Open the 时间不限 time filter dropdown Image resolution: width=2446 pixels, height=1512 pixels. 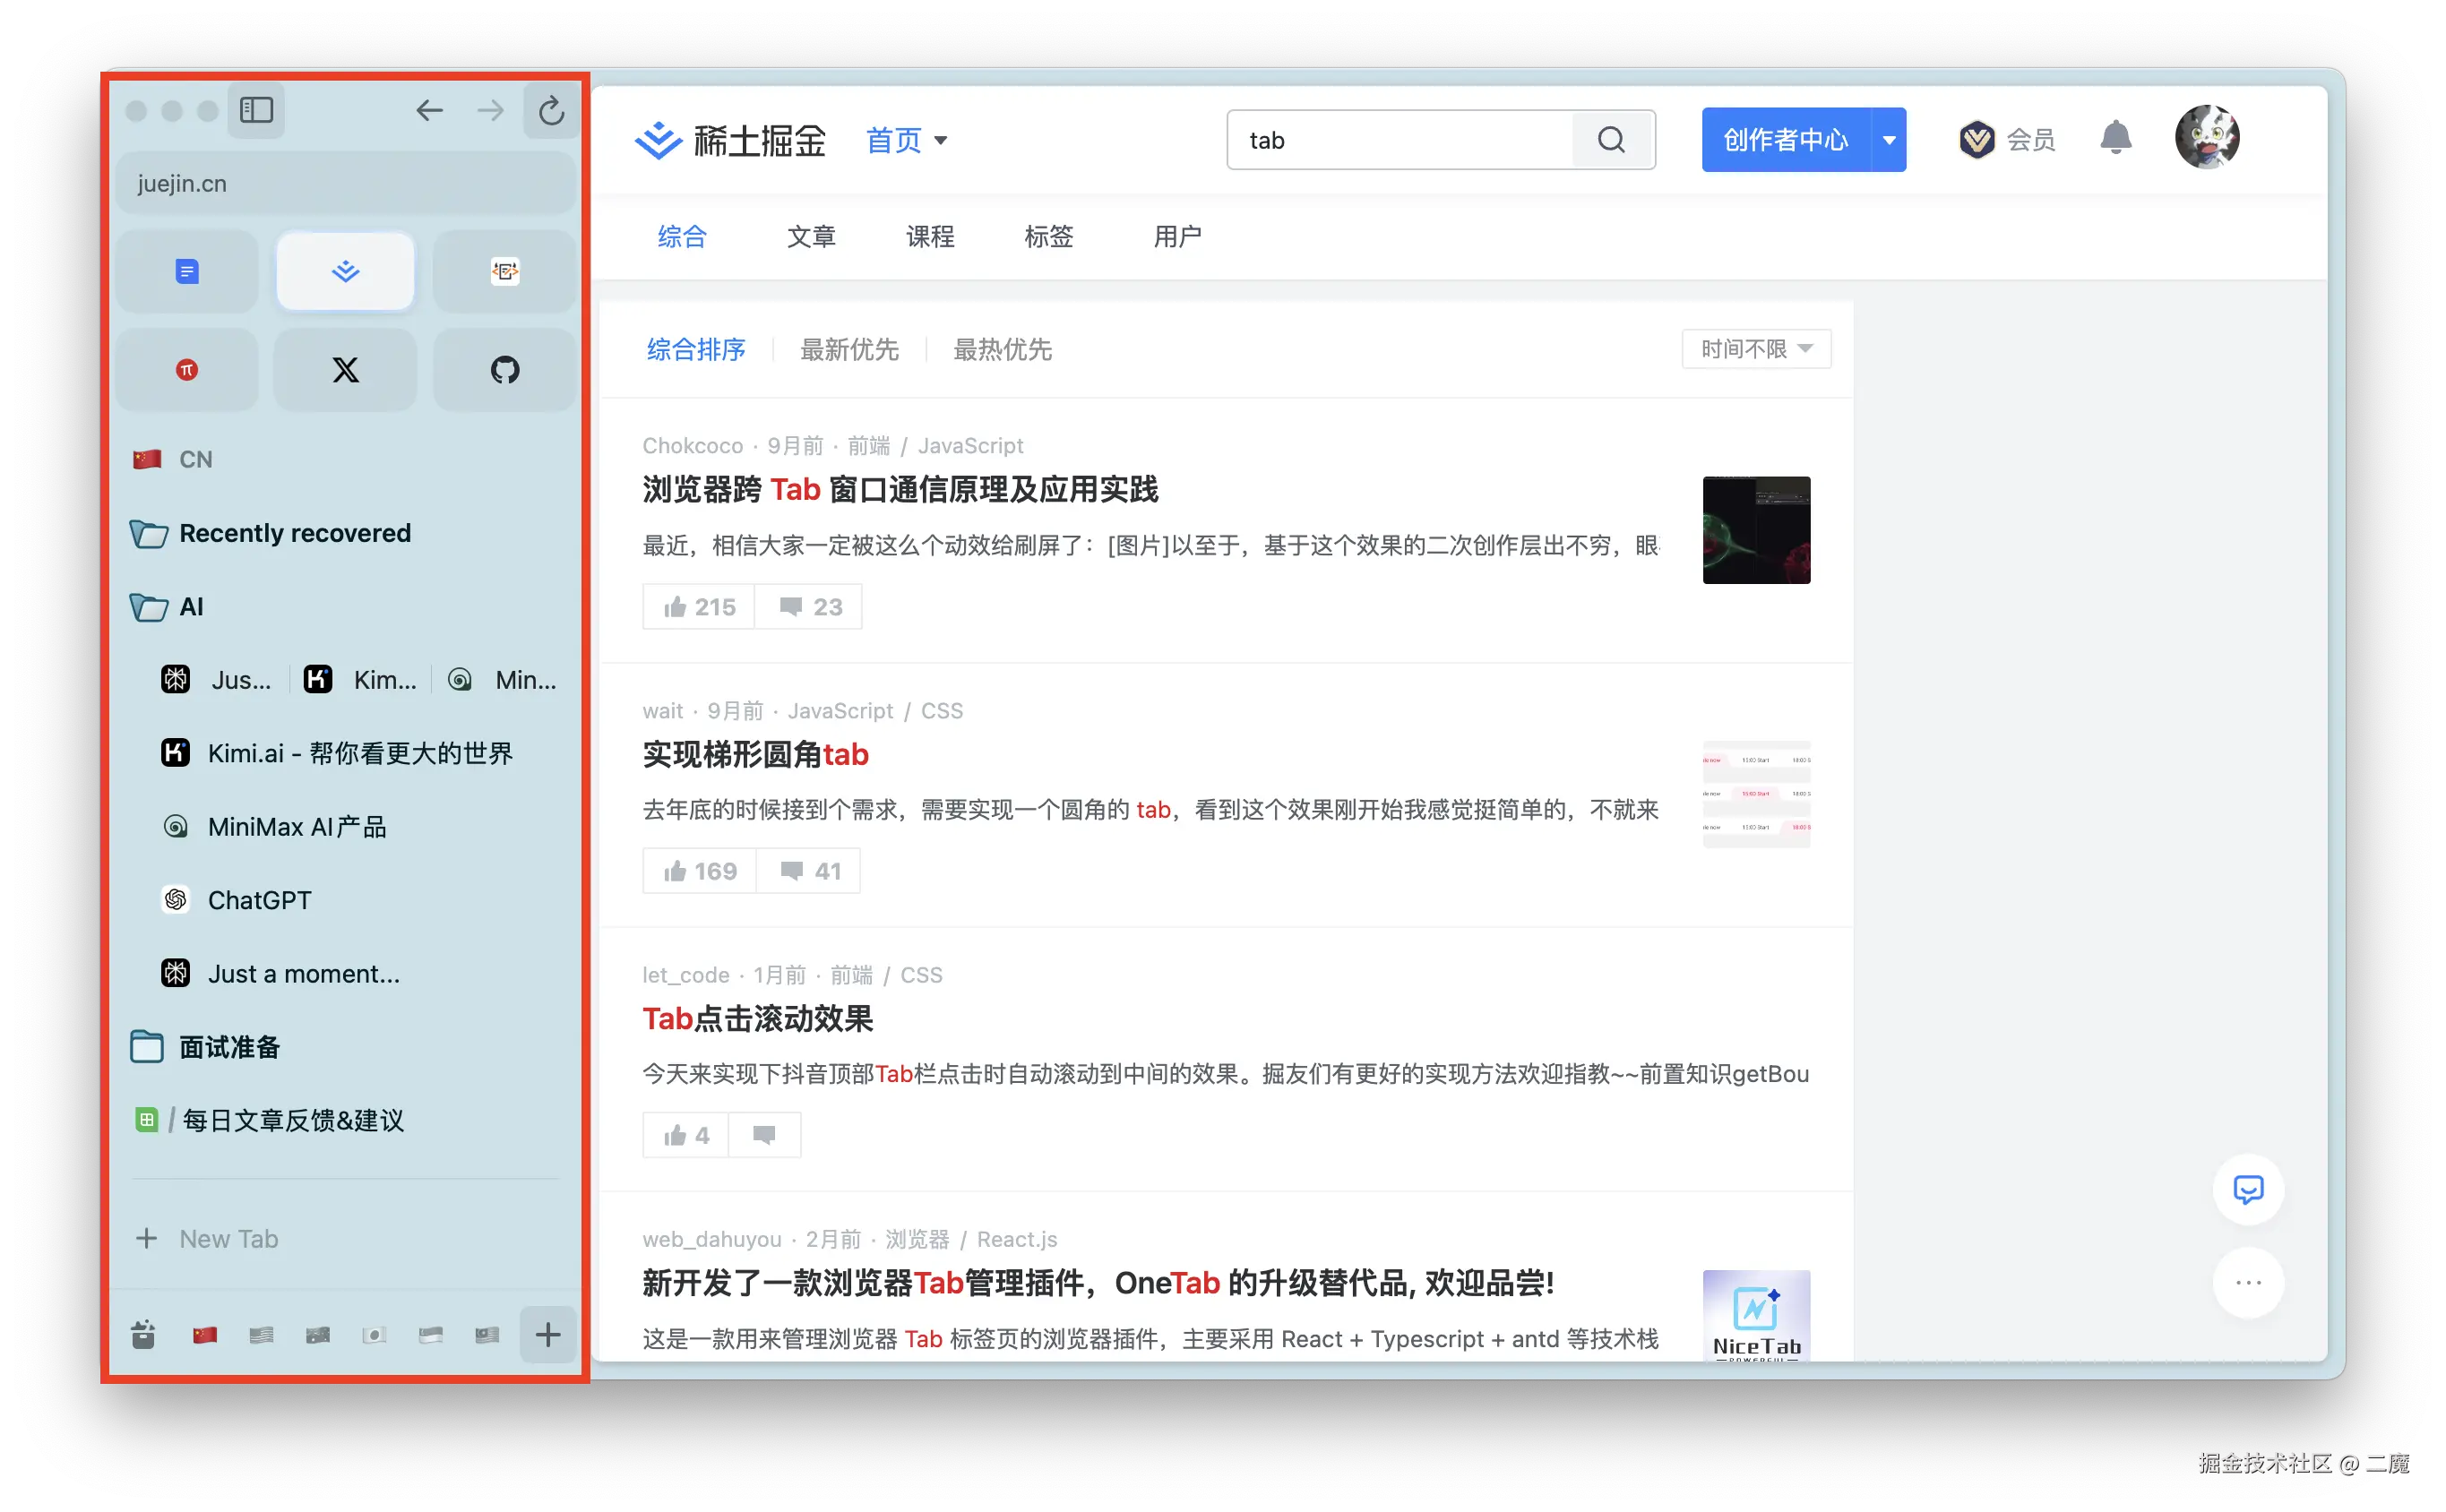click(1756, 349)
